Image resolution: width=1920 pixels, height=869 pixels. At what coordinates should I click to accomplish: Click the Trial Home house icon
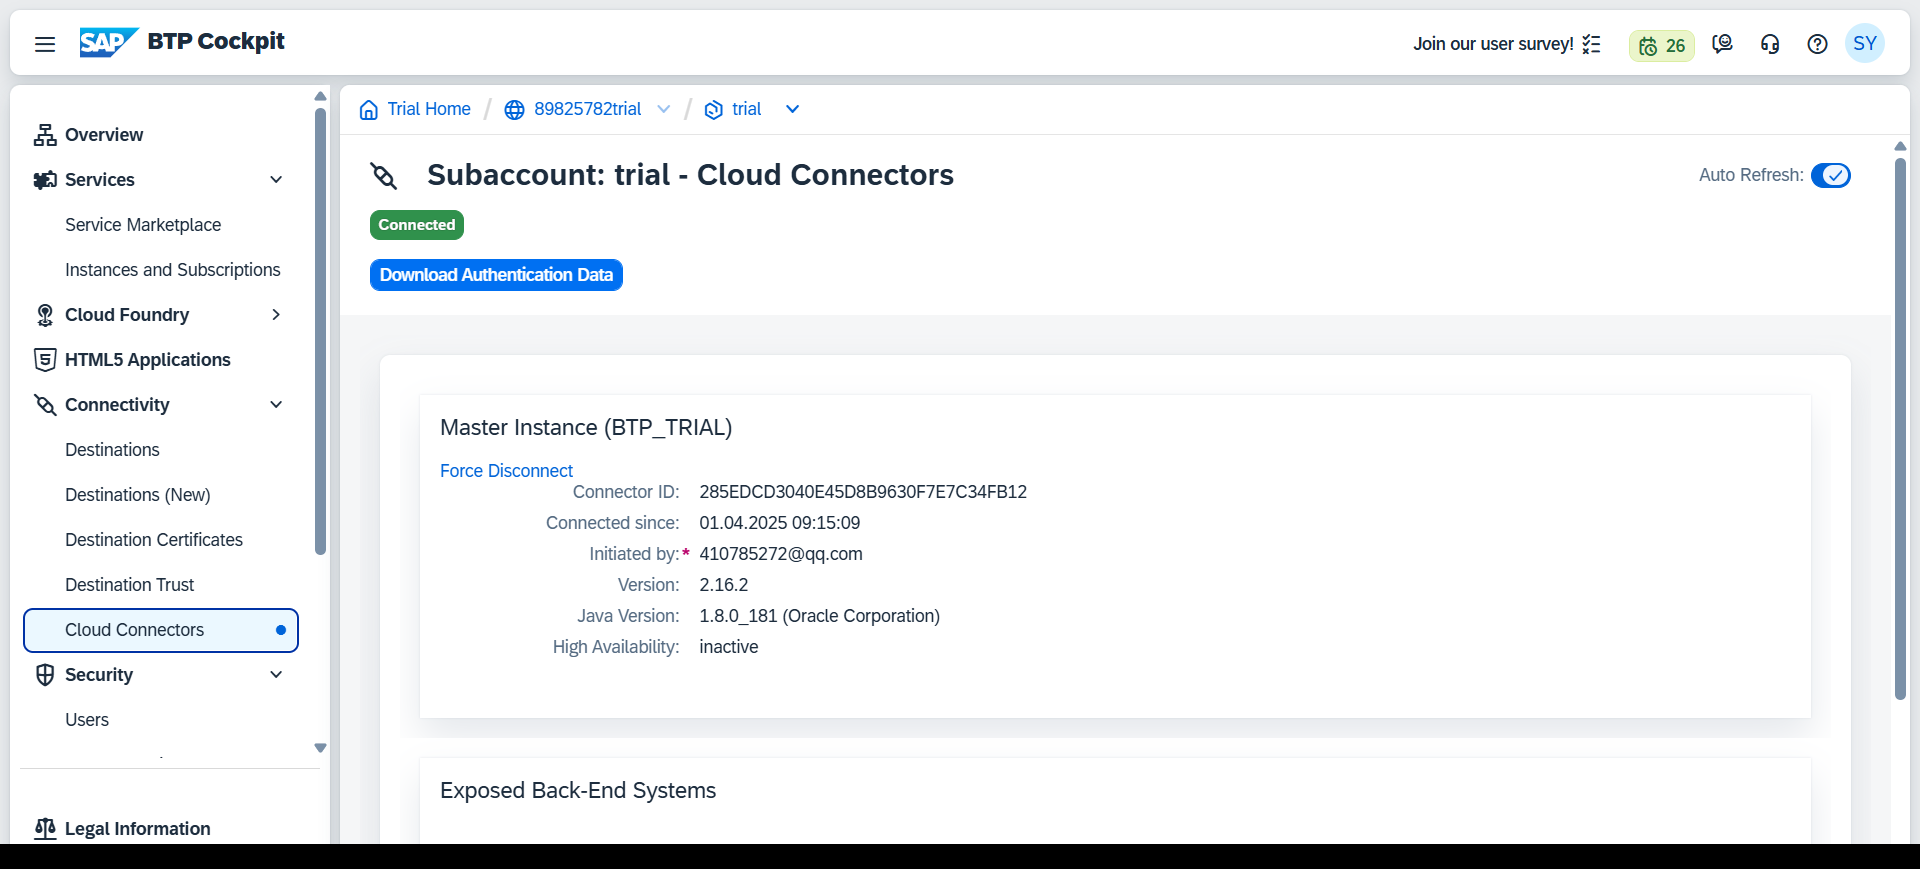[369, 109]
